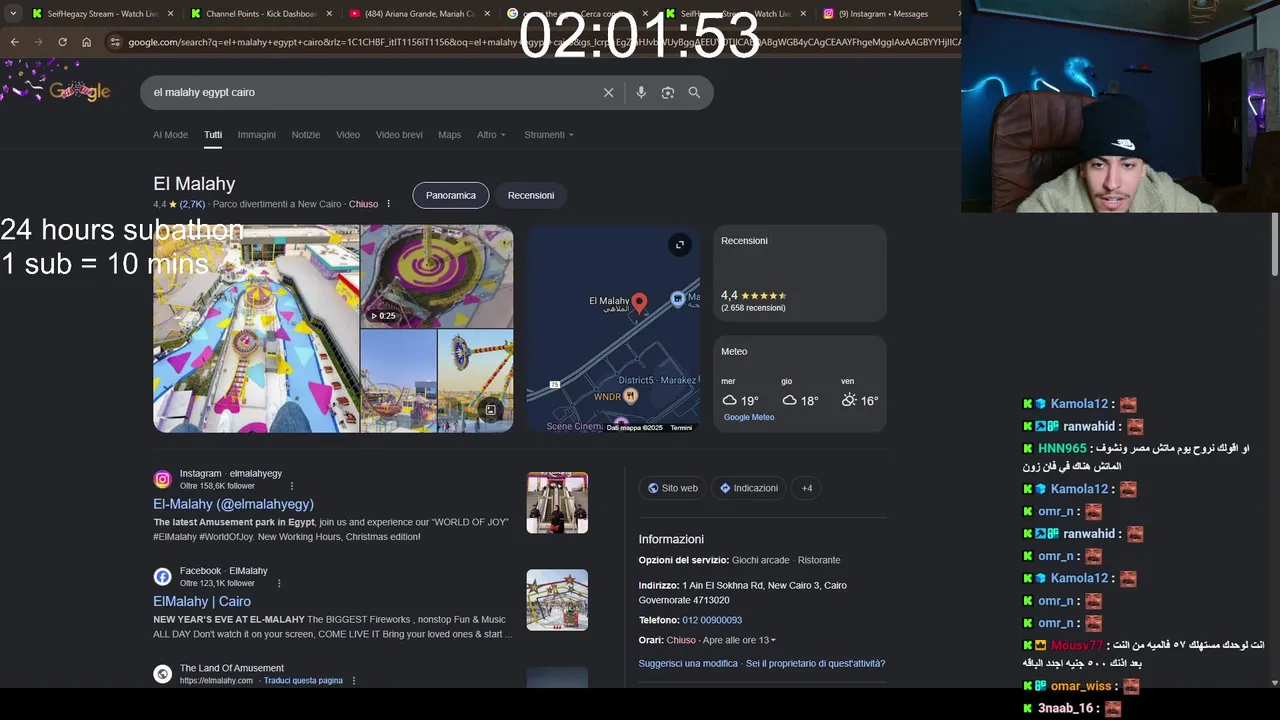Click the Land Of Amusement site icon
Viewport: 1280px width, 720px height.
163,673
